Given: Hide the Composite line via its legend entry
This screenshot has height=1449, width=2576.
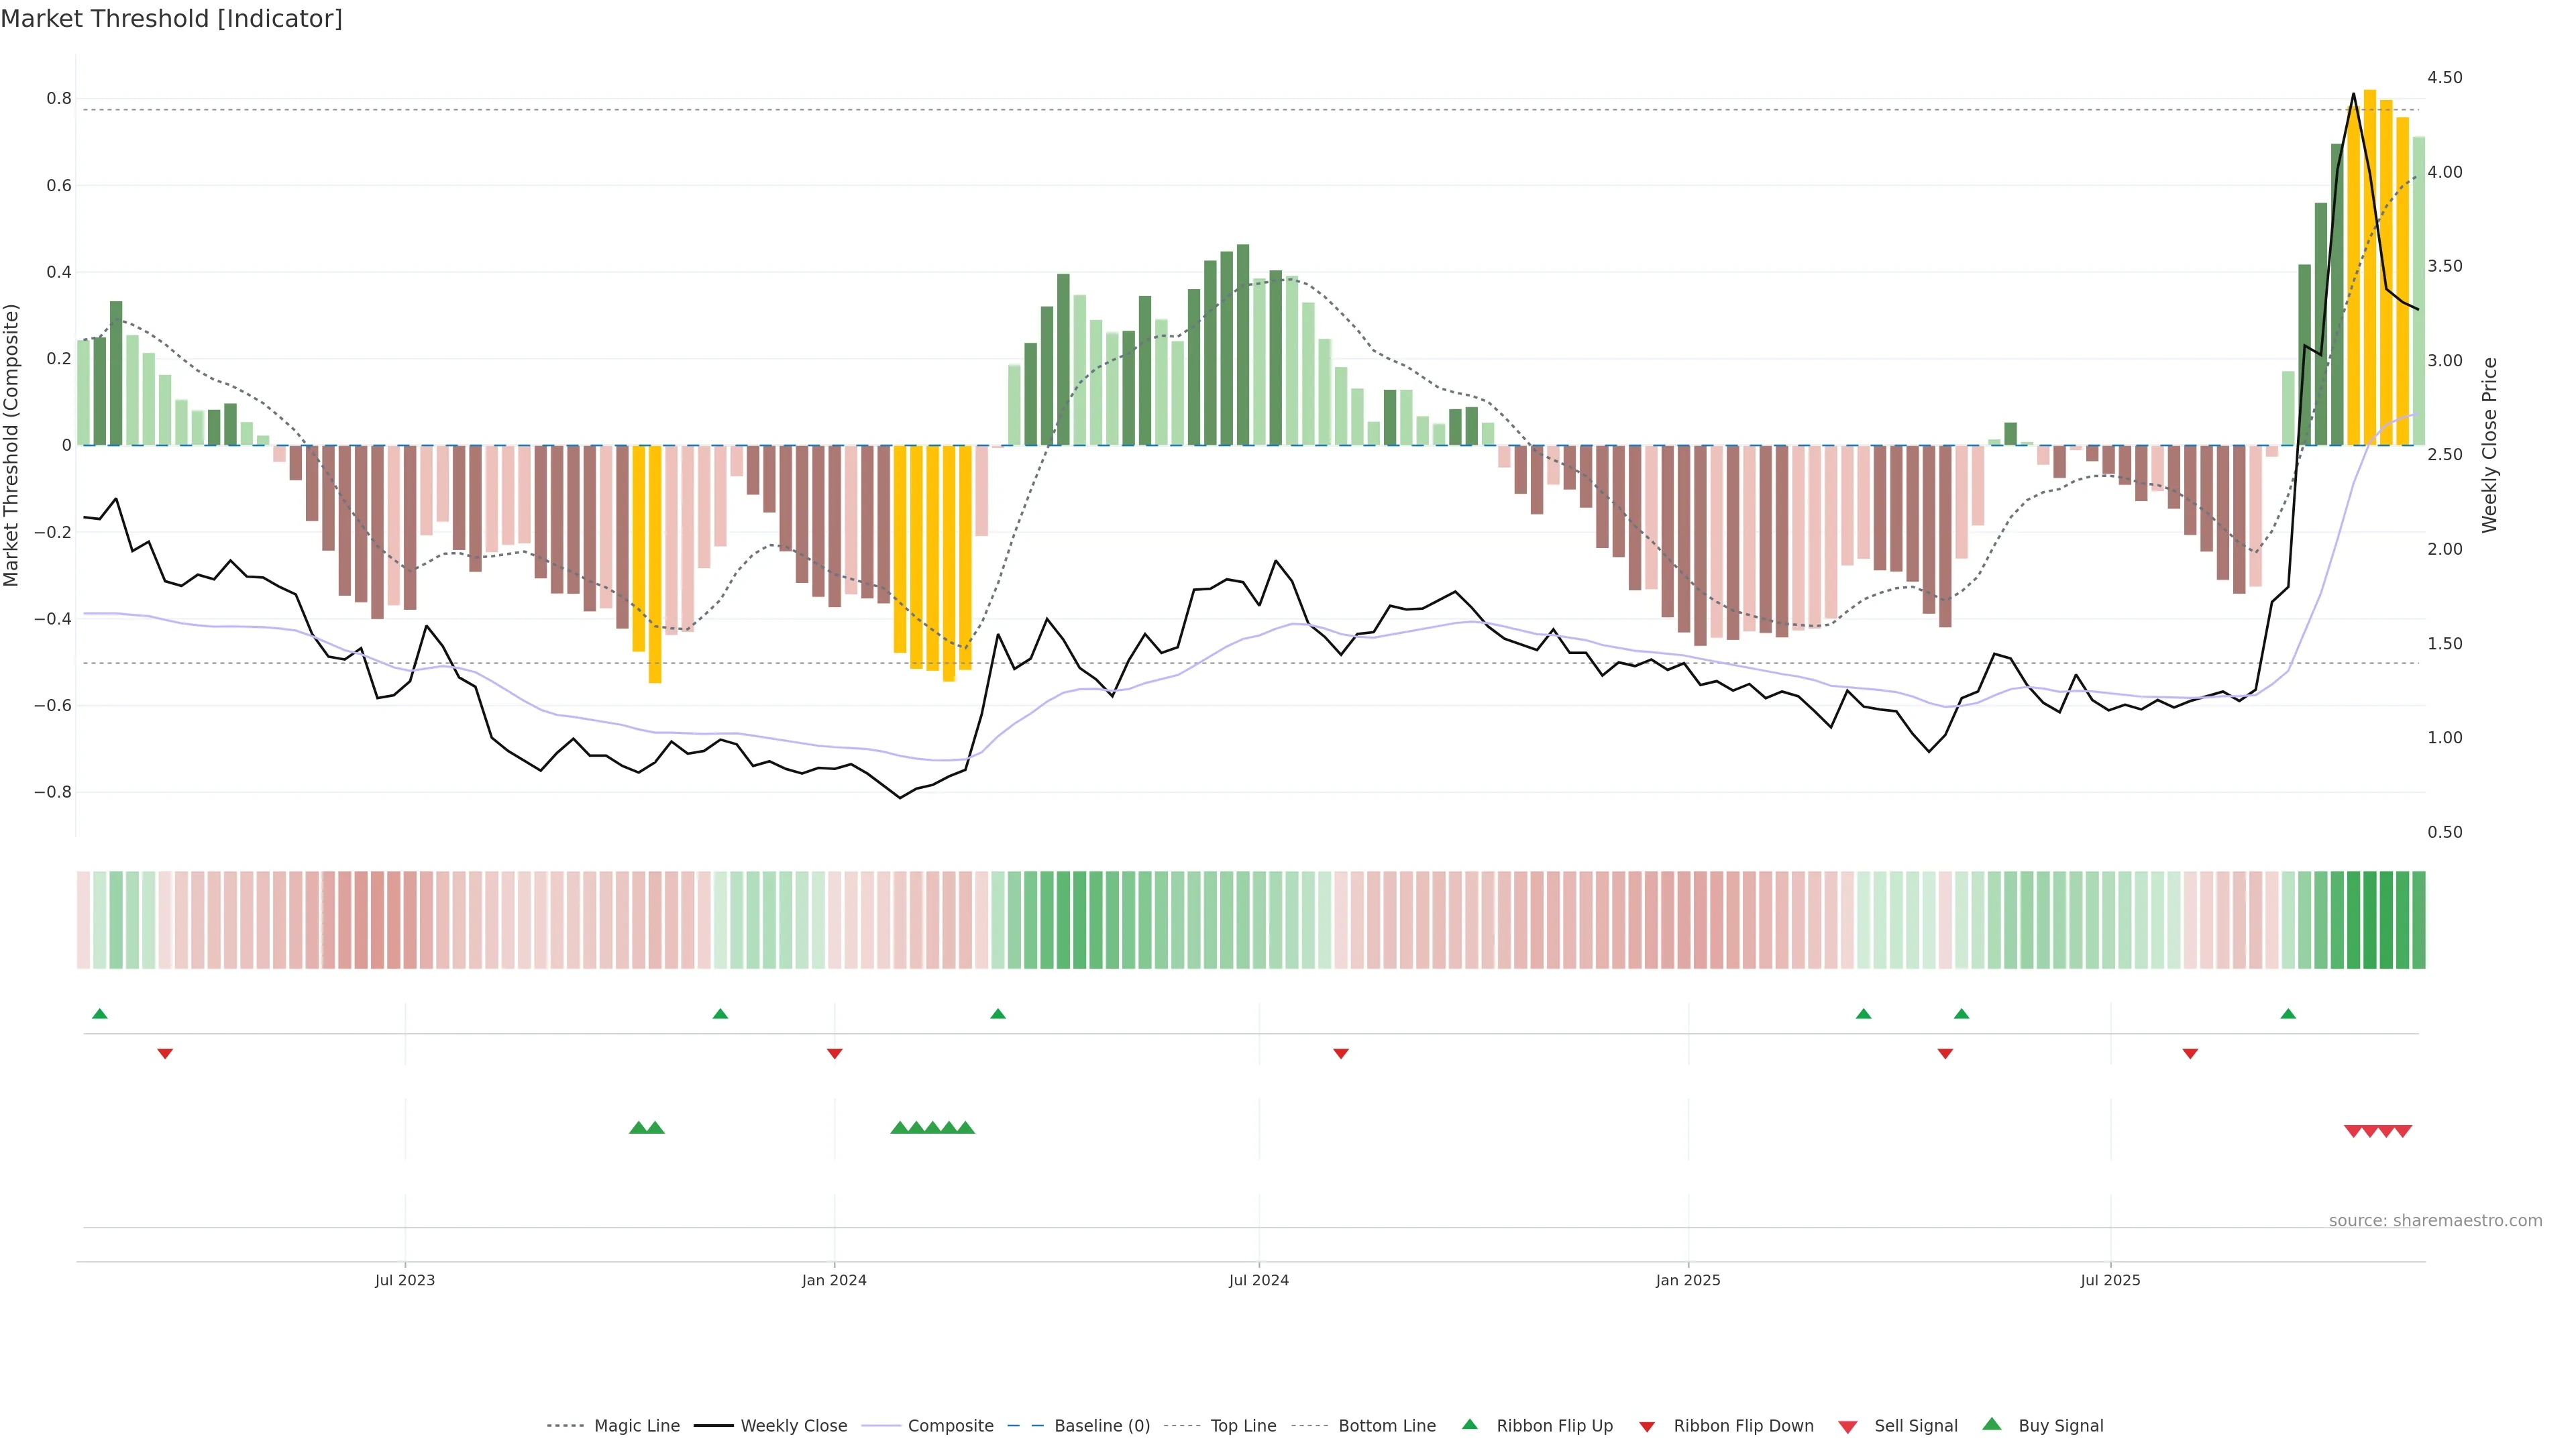Looking at the screenshot, I should pos(950,1425).
